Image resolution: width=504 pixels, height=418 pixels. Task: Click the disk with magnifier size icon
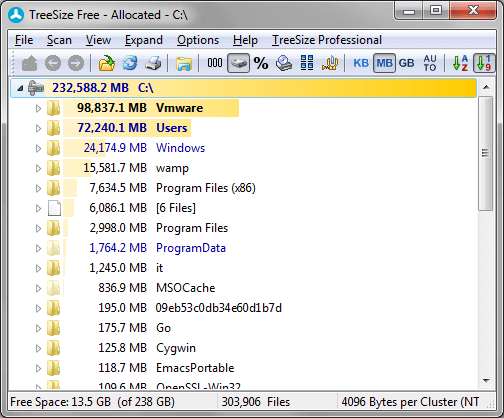[x=284, y=63]
